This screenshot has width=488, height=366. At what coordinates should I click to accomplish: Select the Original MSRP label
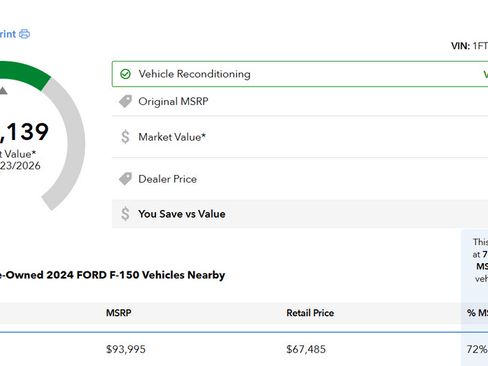click(x=173, y=101)
